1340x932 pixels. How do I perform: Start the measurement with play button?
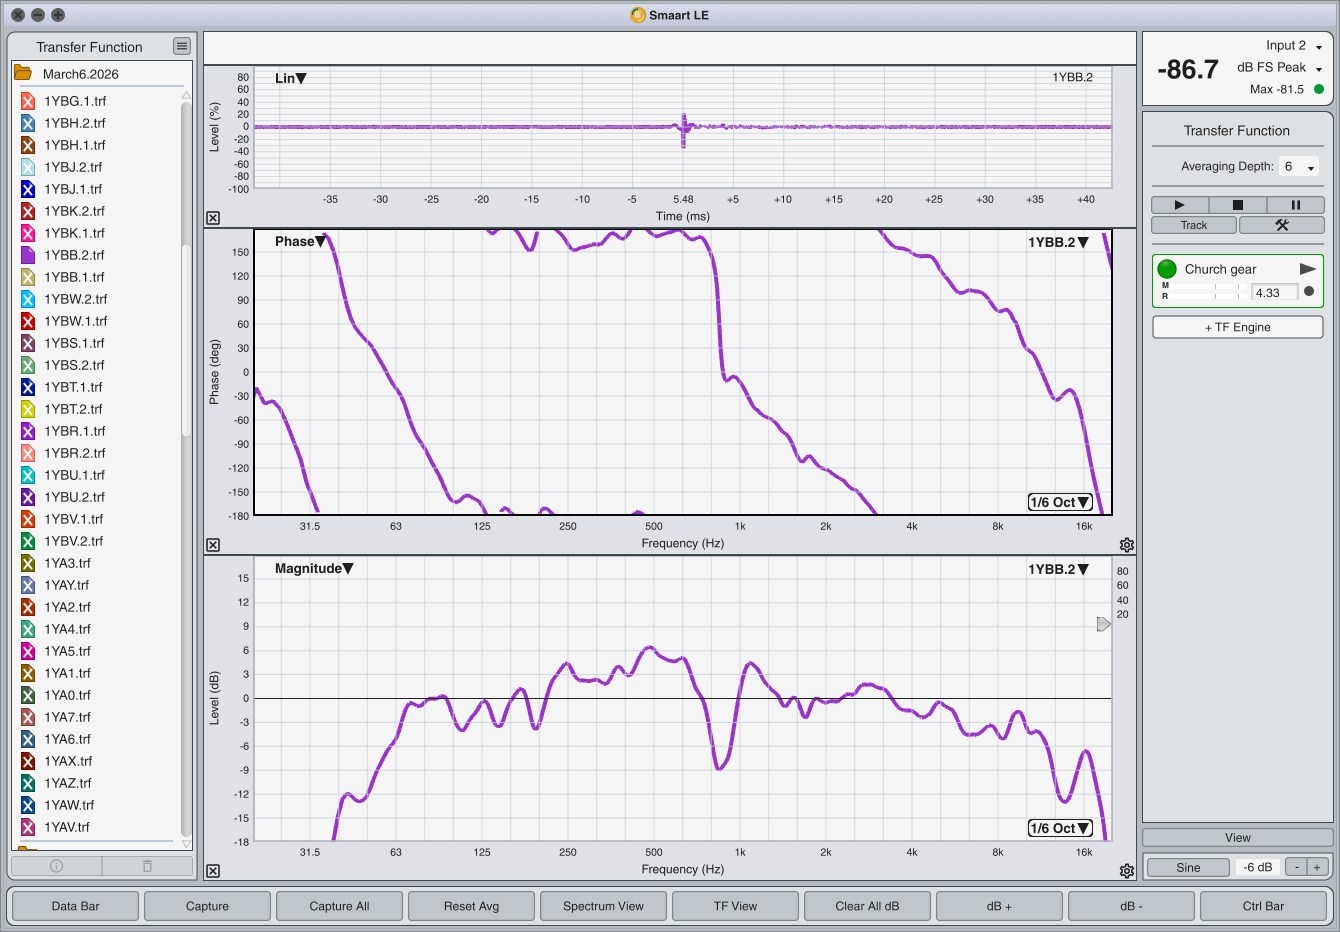pyautogui.click(x=1179, y=205)
